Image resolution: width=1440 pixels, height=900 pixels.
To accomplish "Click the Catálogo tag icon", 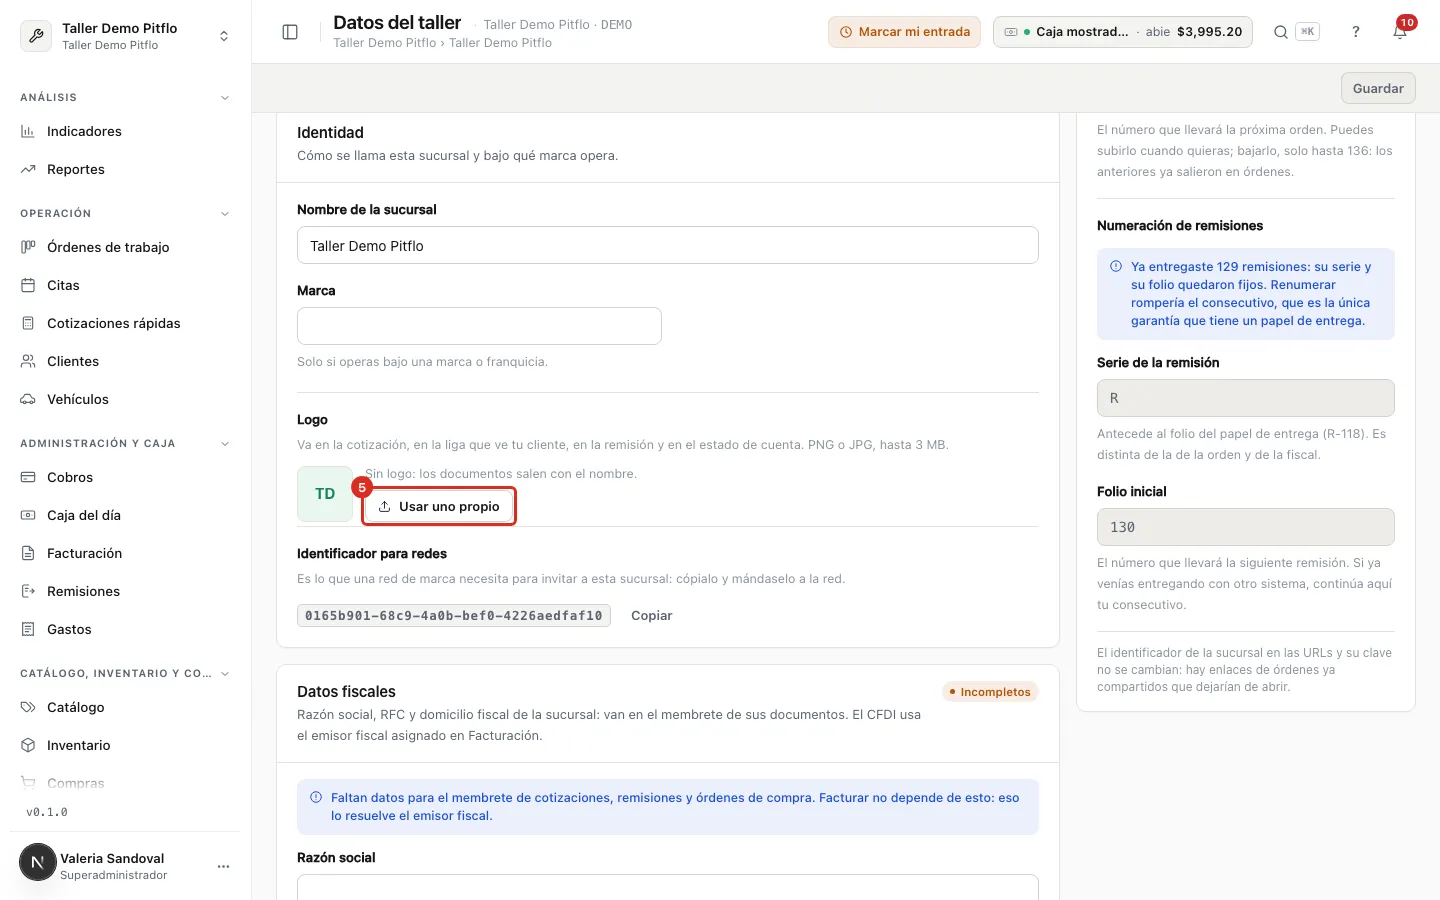I will (28, 707).
